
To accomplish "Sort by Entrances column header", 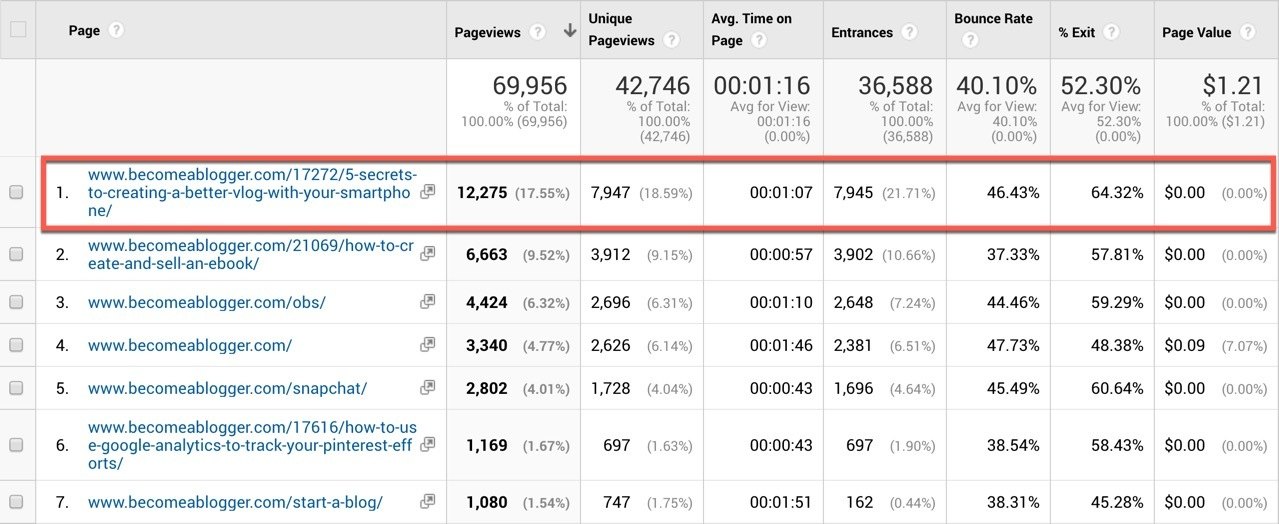I will (862, 32).
